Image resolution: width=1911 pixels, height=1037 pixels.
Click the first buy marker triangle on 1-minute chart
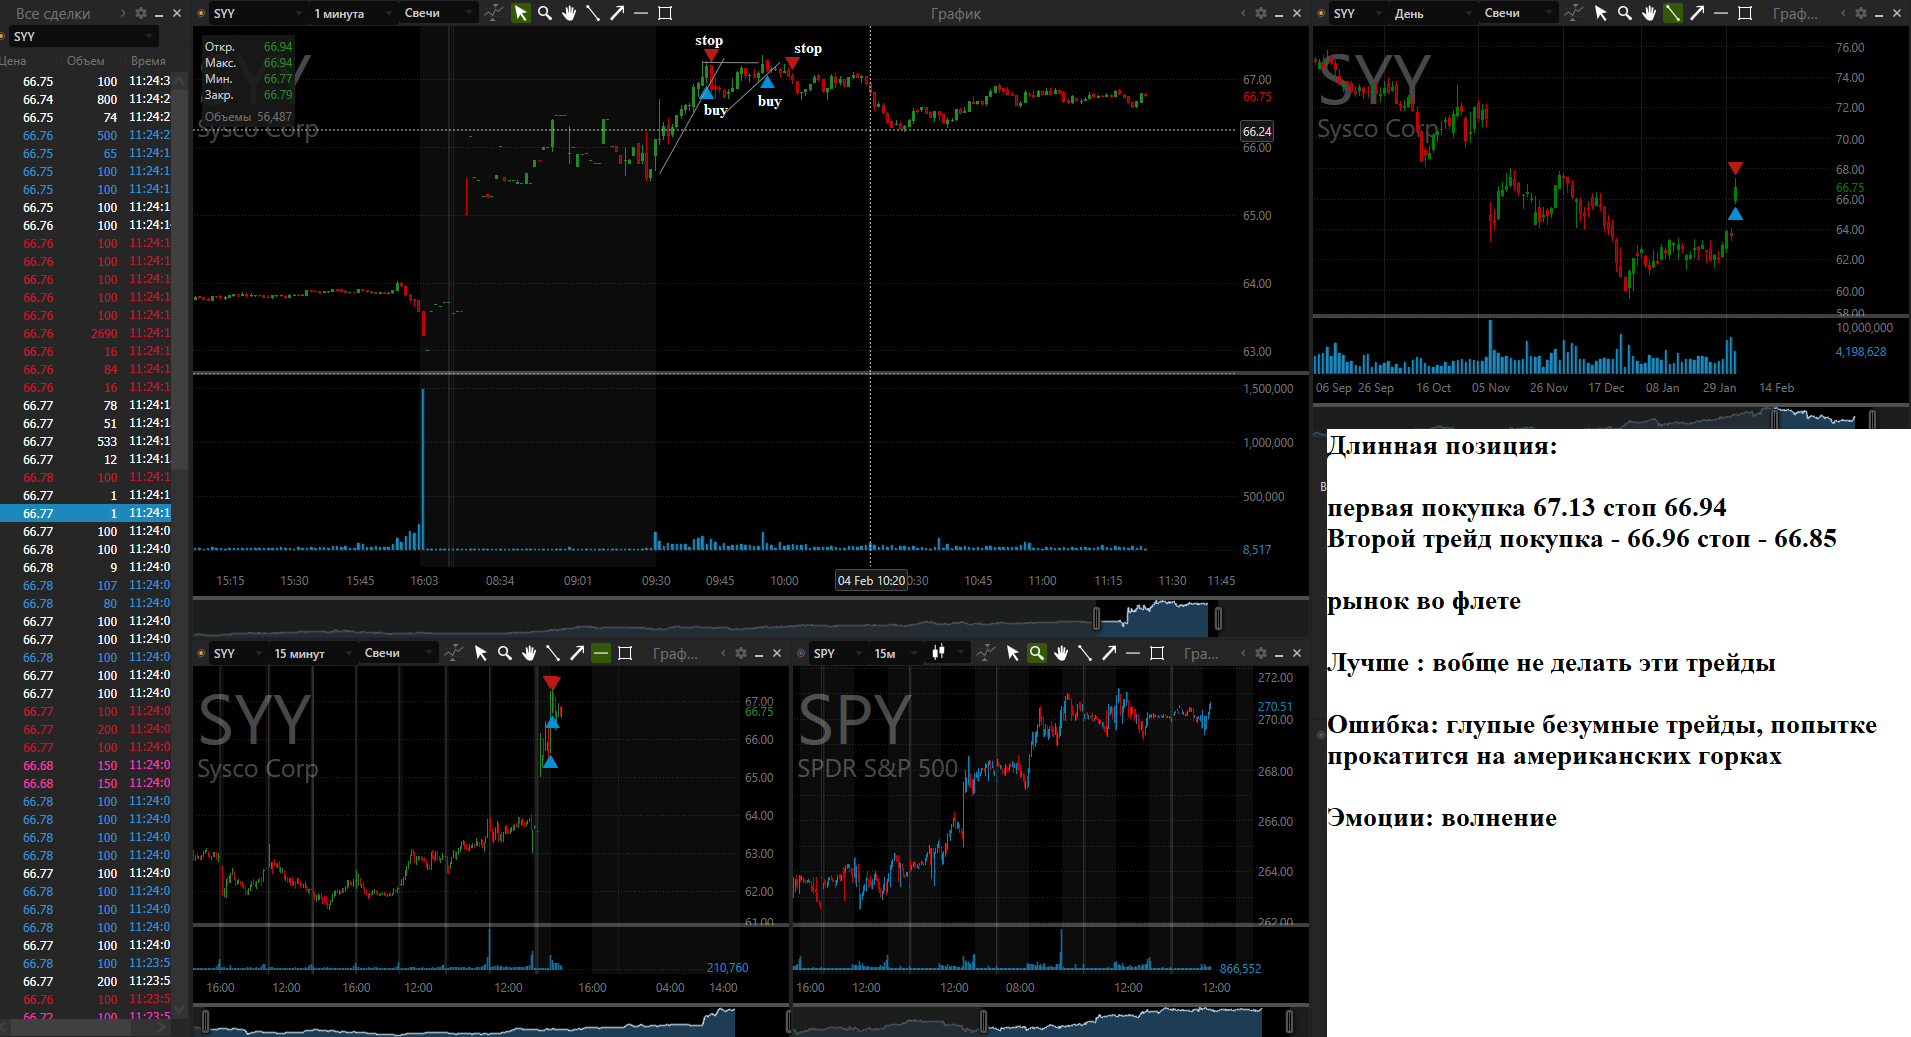point(707,92)
